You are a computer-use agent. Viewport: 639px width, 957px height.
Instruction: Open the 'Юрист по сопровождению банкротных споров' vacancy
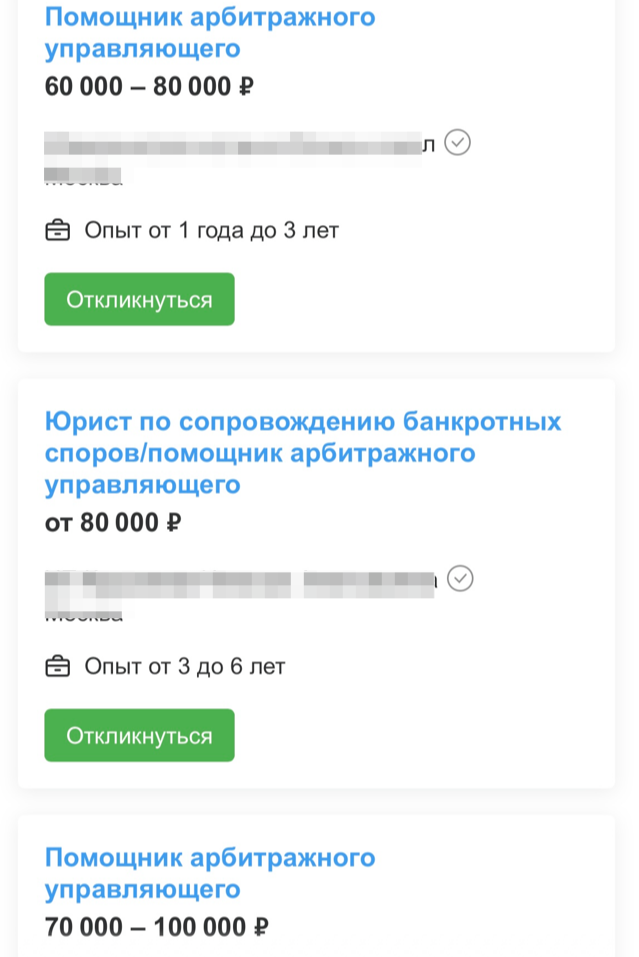coord(303,452)
